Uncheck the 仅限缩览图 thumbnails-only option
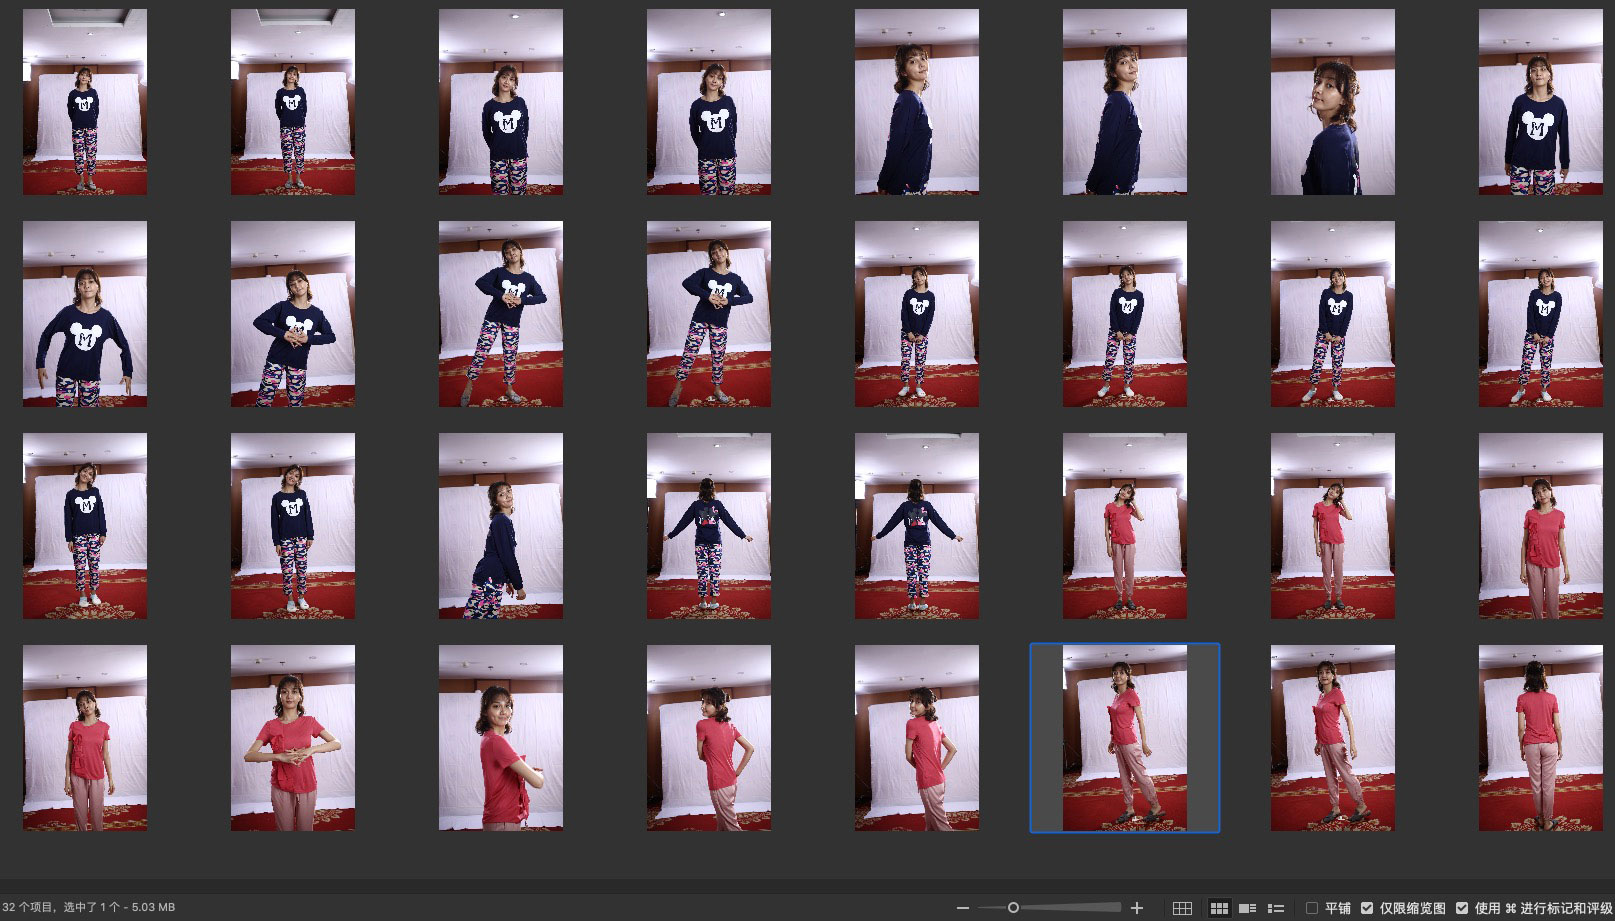1615x921 pixels. pos(1367,908)
